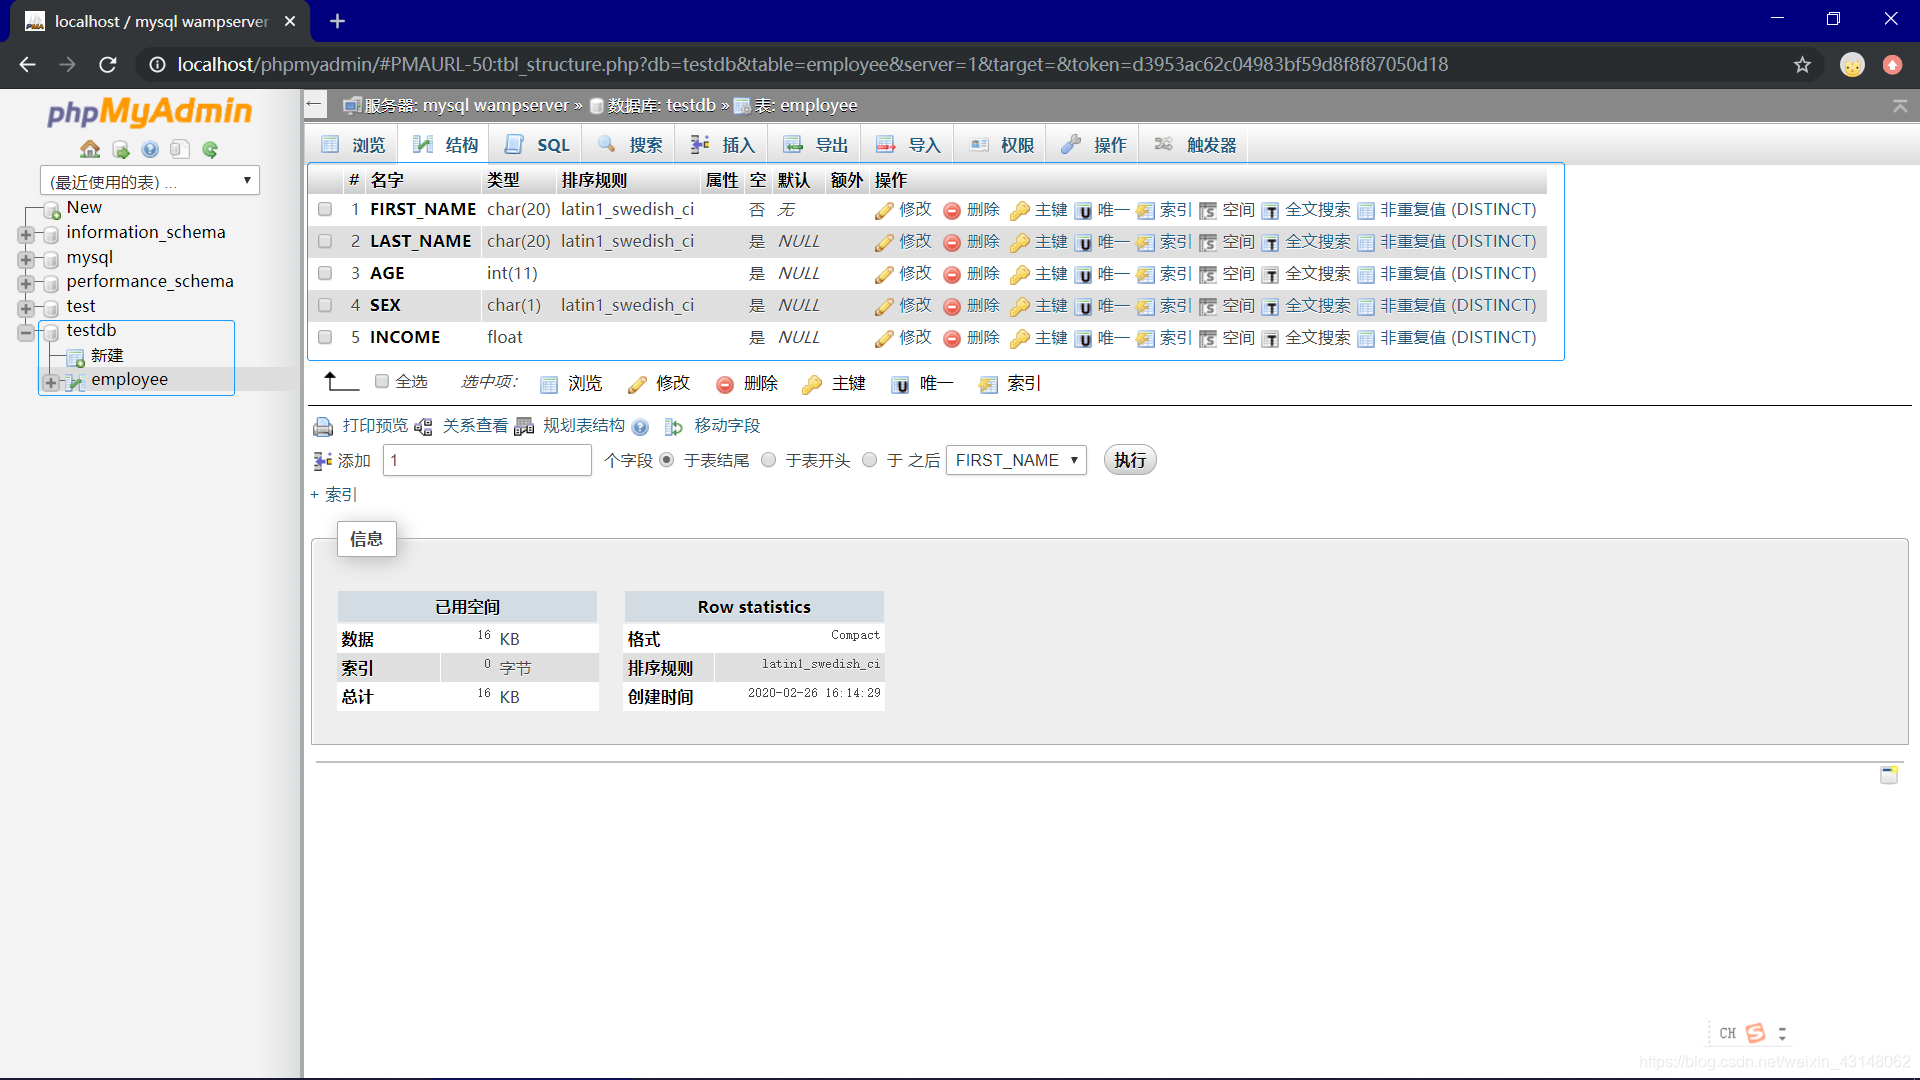1920x1080 pixels.
Task: Click the employee table in sidebar
Action: pyautogui.click(x=128, y=378)
